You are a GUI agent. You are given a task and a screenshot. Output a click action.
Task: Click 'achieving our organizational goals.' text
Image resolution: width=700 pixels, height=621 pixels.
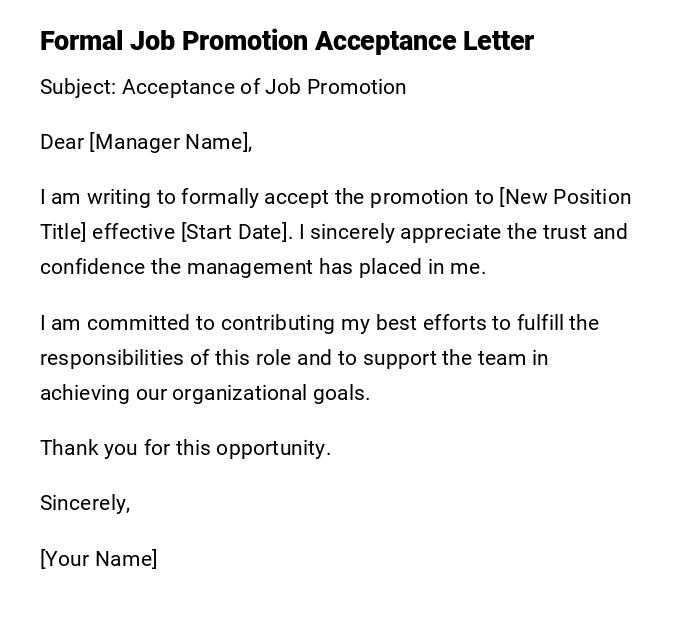click(205, 393)
